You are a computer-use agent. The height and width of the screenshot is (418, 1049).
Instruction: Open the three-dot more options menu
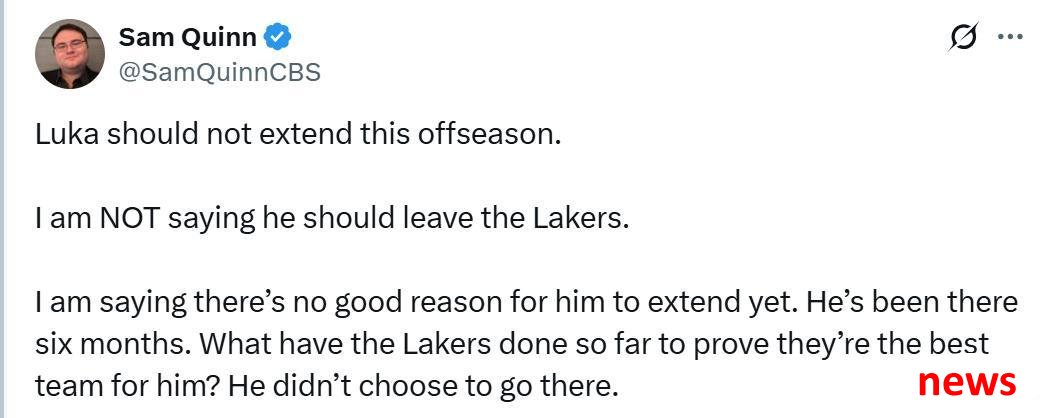click(x=1010, y=37)
